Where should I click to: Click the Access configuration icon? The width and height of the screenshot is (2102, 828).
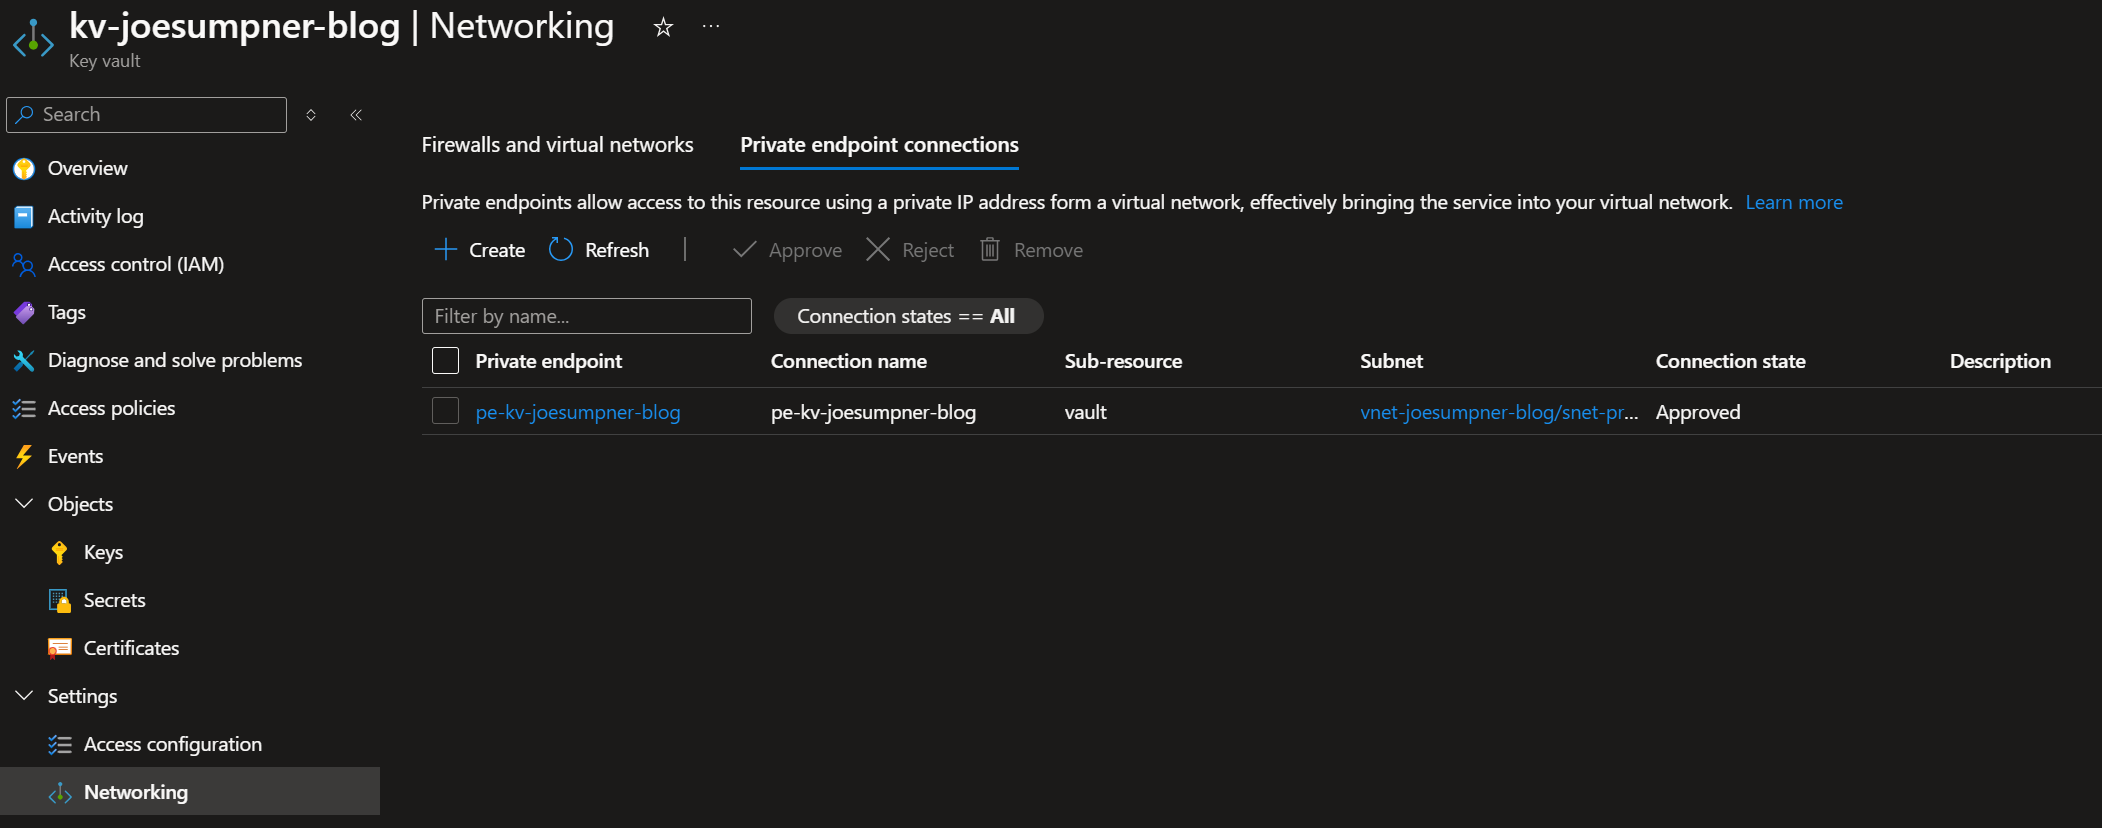pos(60,745)
